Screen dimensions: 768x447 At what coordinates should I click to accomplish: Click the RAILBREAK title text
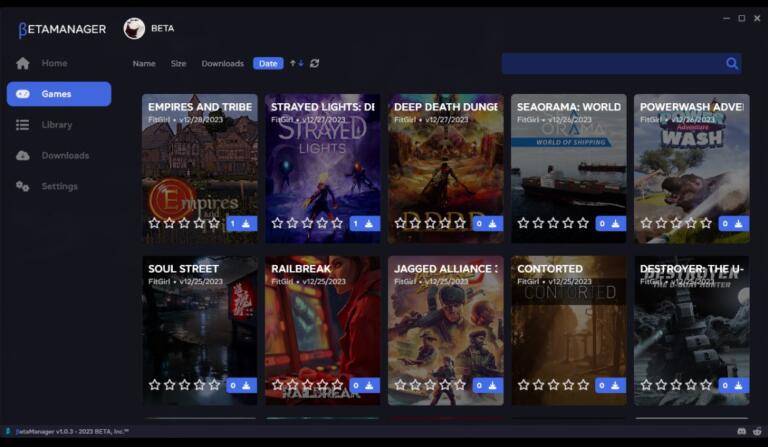(x=301, y=269)
